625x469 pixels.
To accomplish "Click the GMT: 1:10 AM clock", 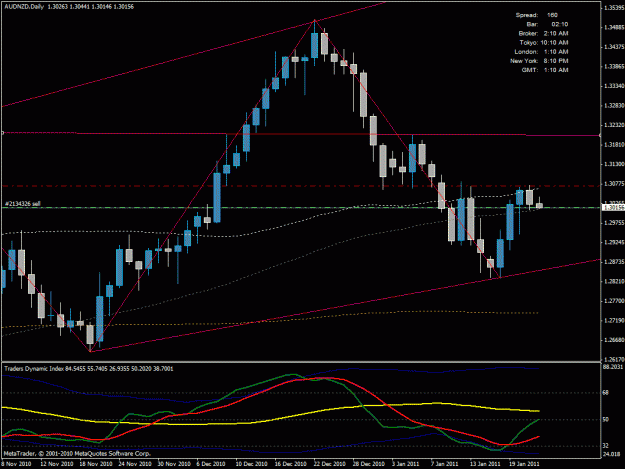I will (x=545, y=70).
